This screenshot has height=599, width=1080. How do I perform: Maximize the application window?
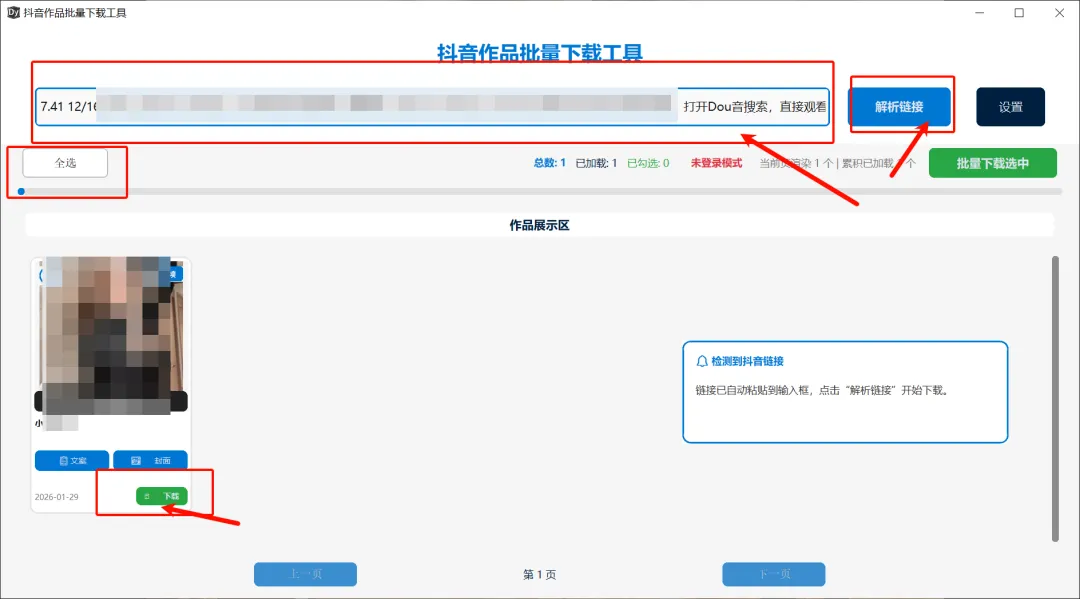tap(1019, 12)
